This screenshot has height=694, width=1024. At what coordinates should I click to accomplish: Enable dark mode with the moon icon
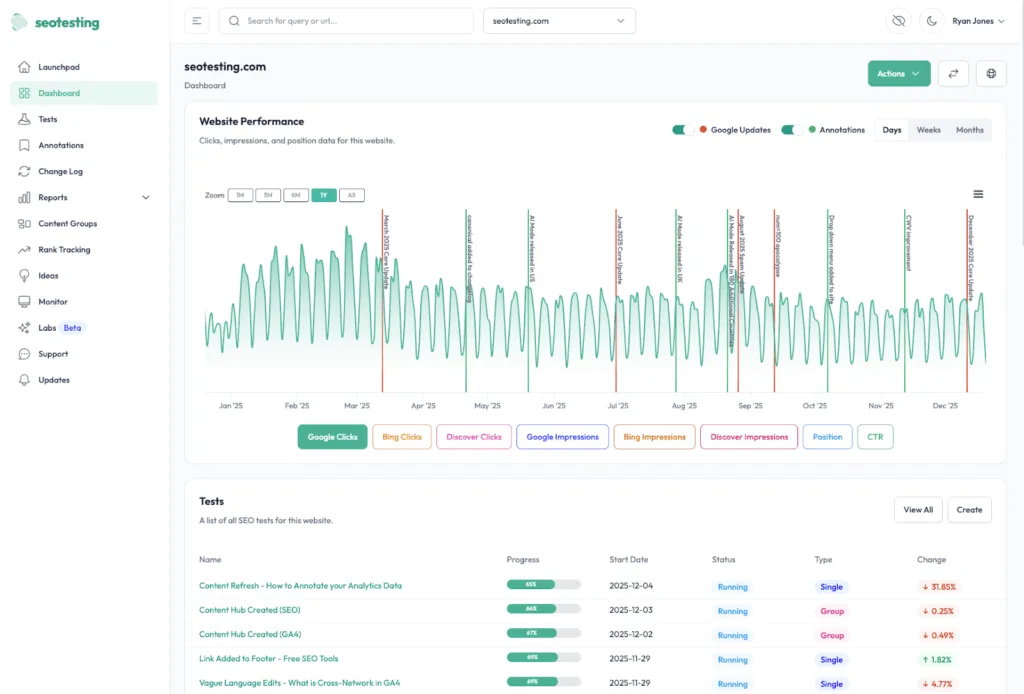[931, 20]
